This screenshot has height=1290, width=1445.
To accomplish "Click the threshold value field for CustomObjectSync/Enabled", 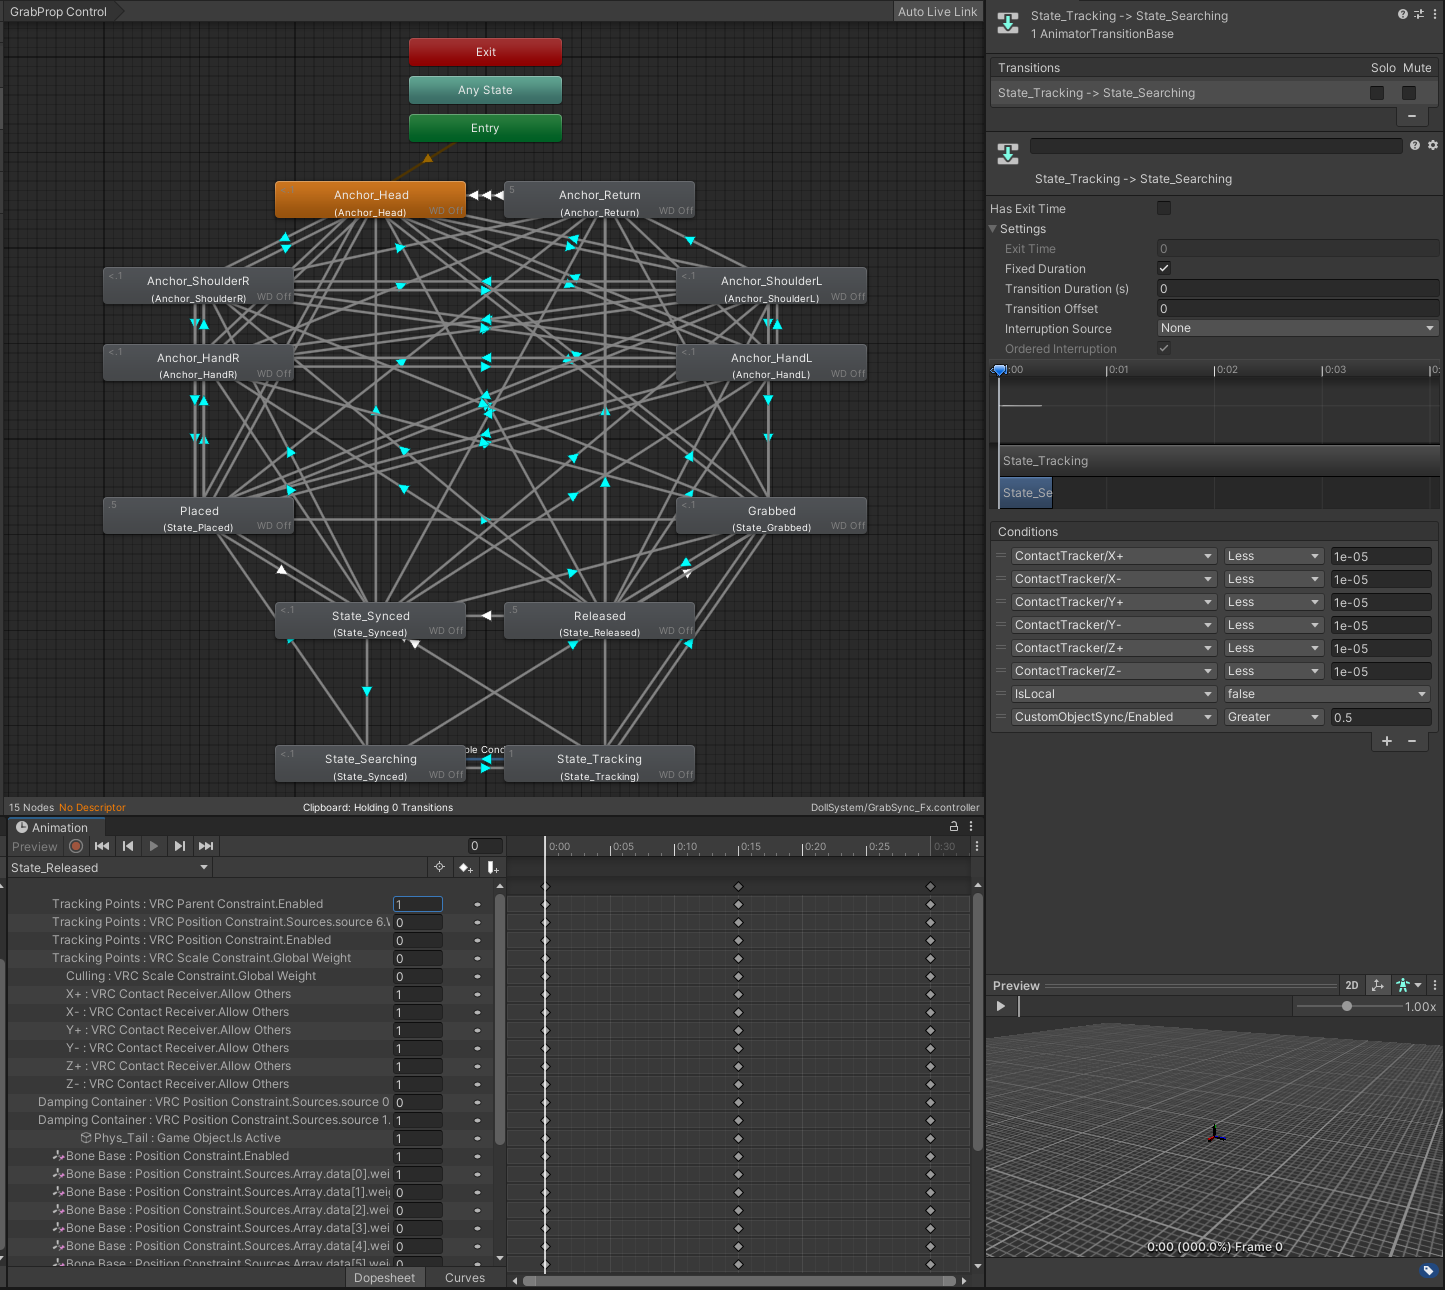I will point(1381,717).
